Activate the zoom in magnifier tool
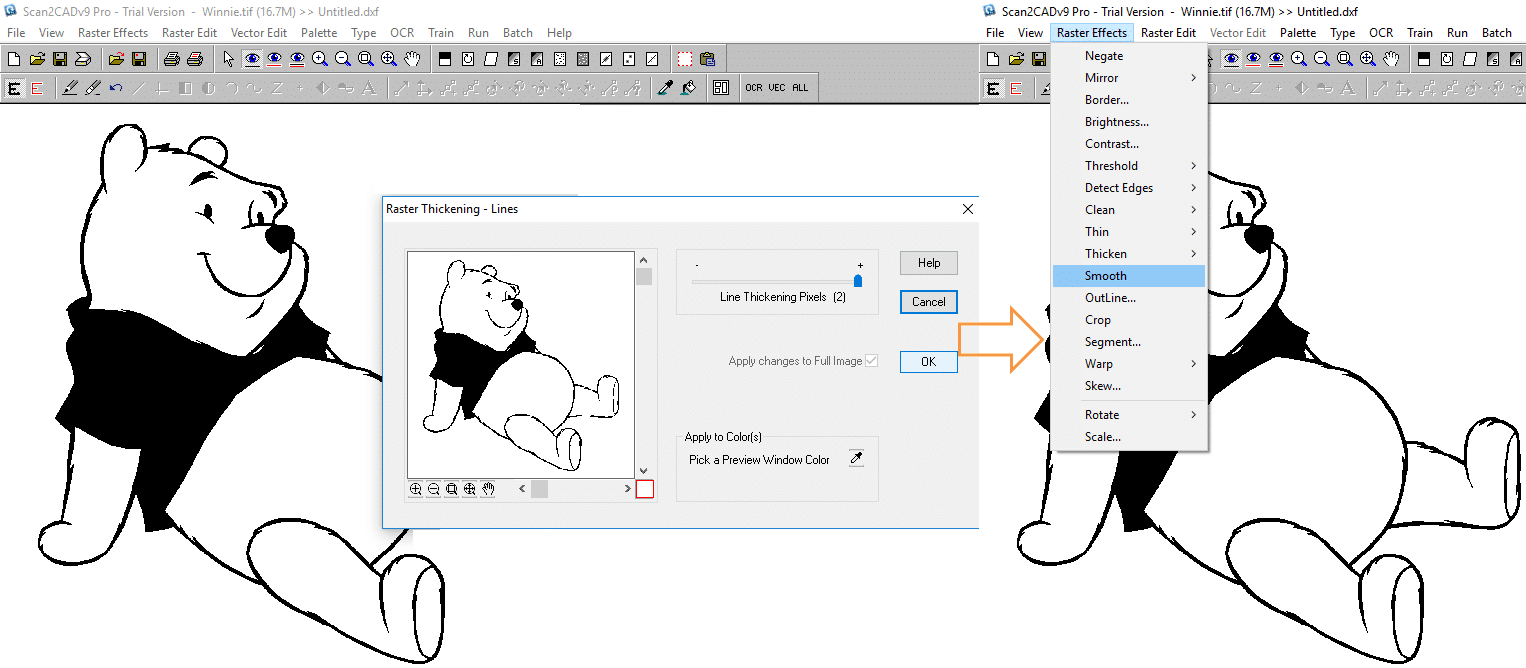Image resolution: width=1526 pixels, height=668 pixels. [x=320, y=58]
